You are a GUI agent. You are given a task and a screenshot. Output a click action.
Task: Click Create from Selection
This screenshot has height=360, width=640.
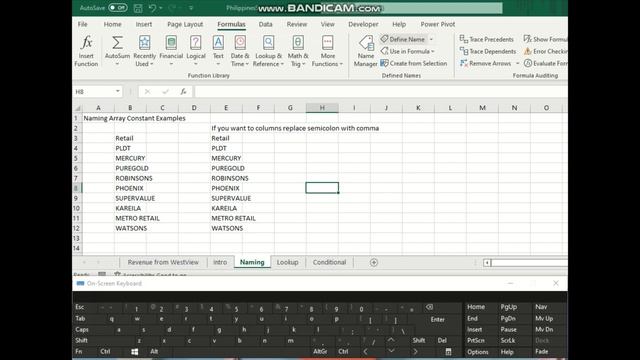coord(414,63)
